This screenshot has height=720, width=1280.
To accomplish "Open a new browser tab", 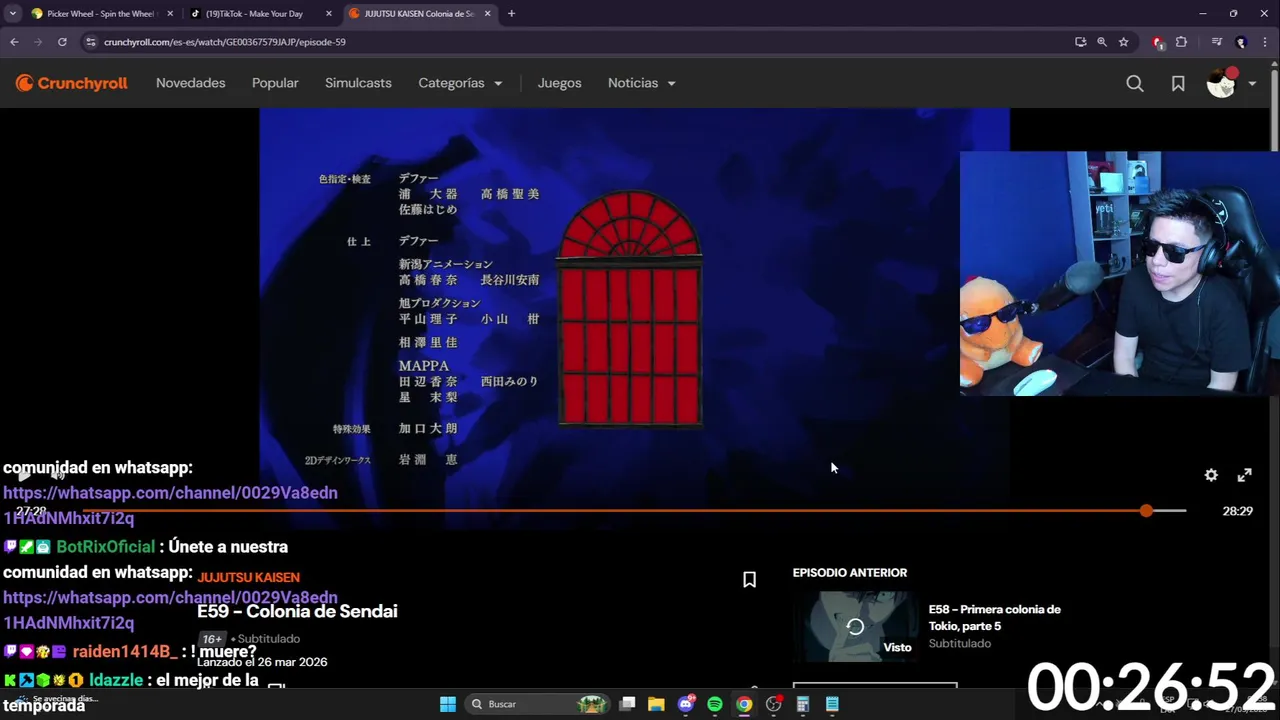I will click(511, 14).
